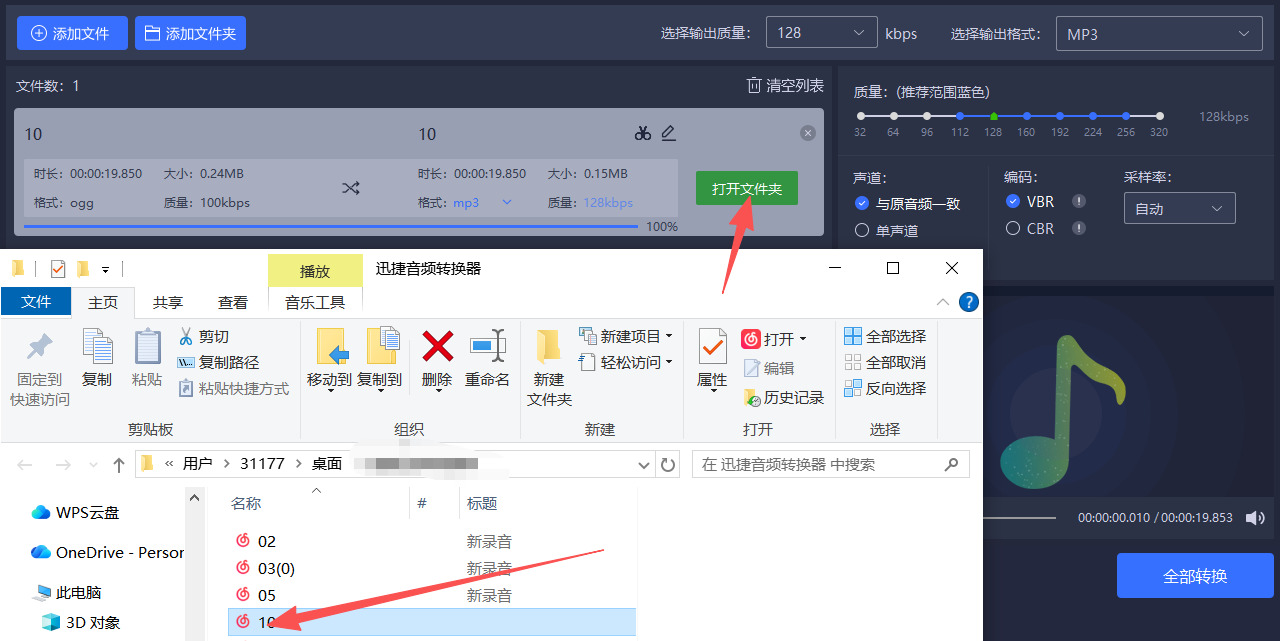
Task: Click the speaker volume icon in the player
Action: [1254, 517]
